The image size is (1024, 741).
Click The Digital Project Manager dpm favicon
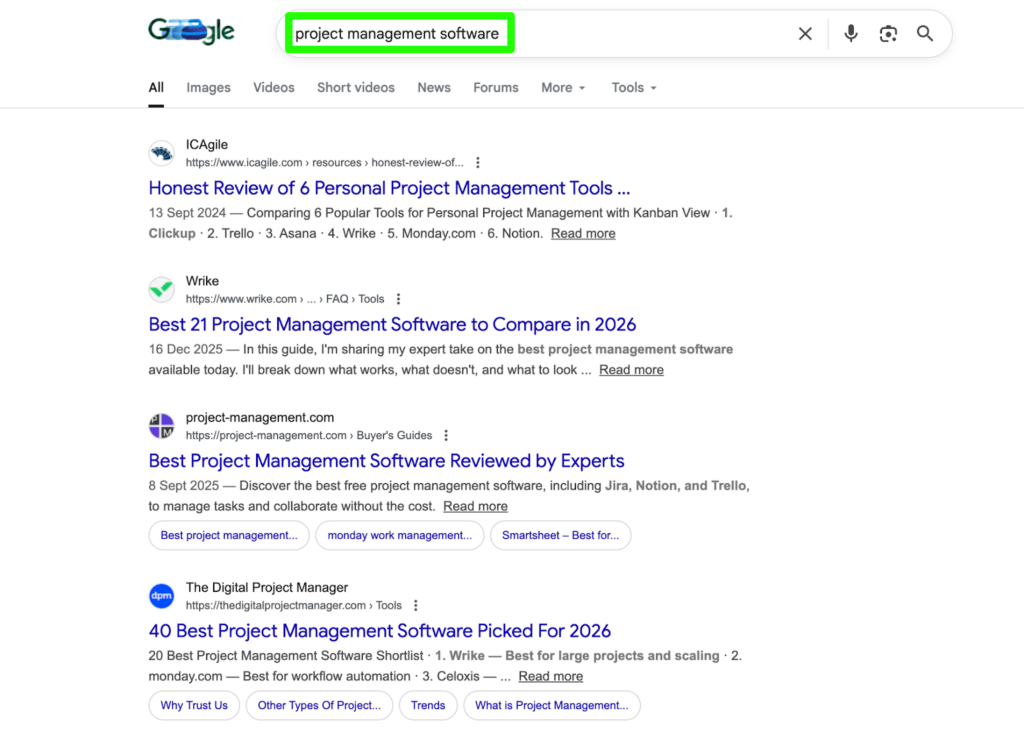[x=161, y=595]
